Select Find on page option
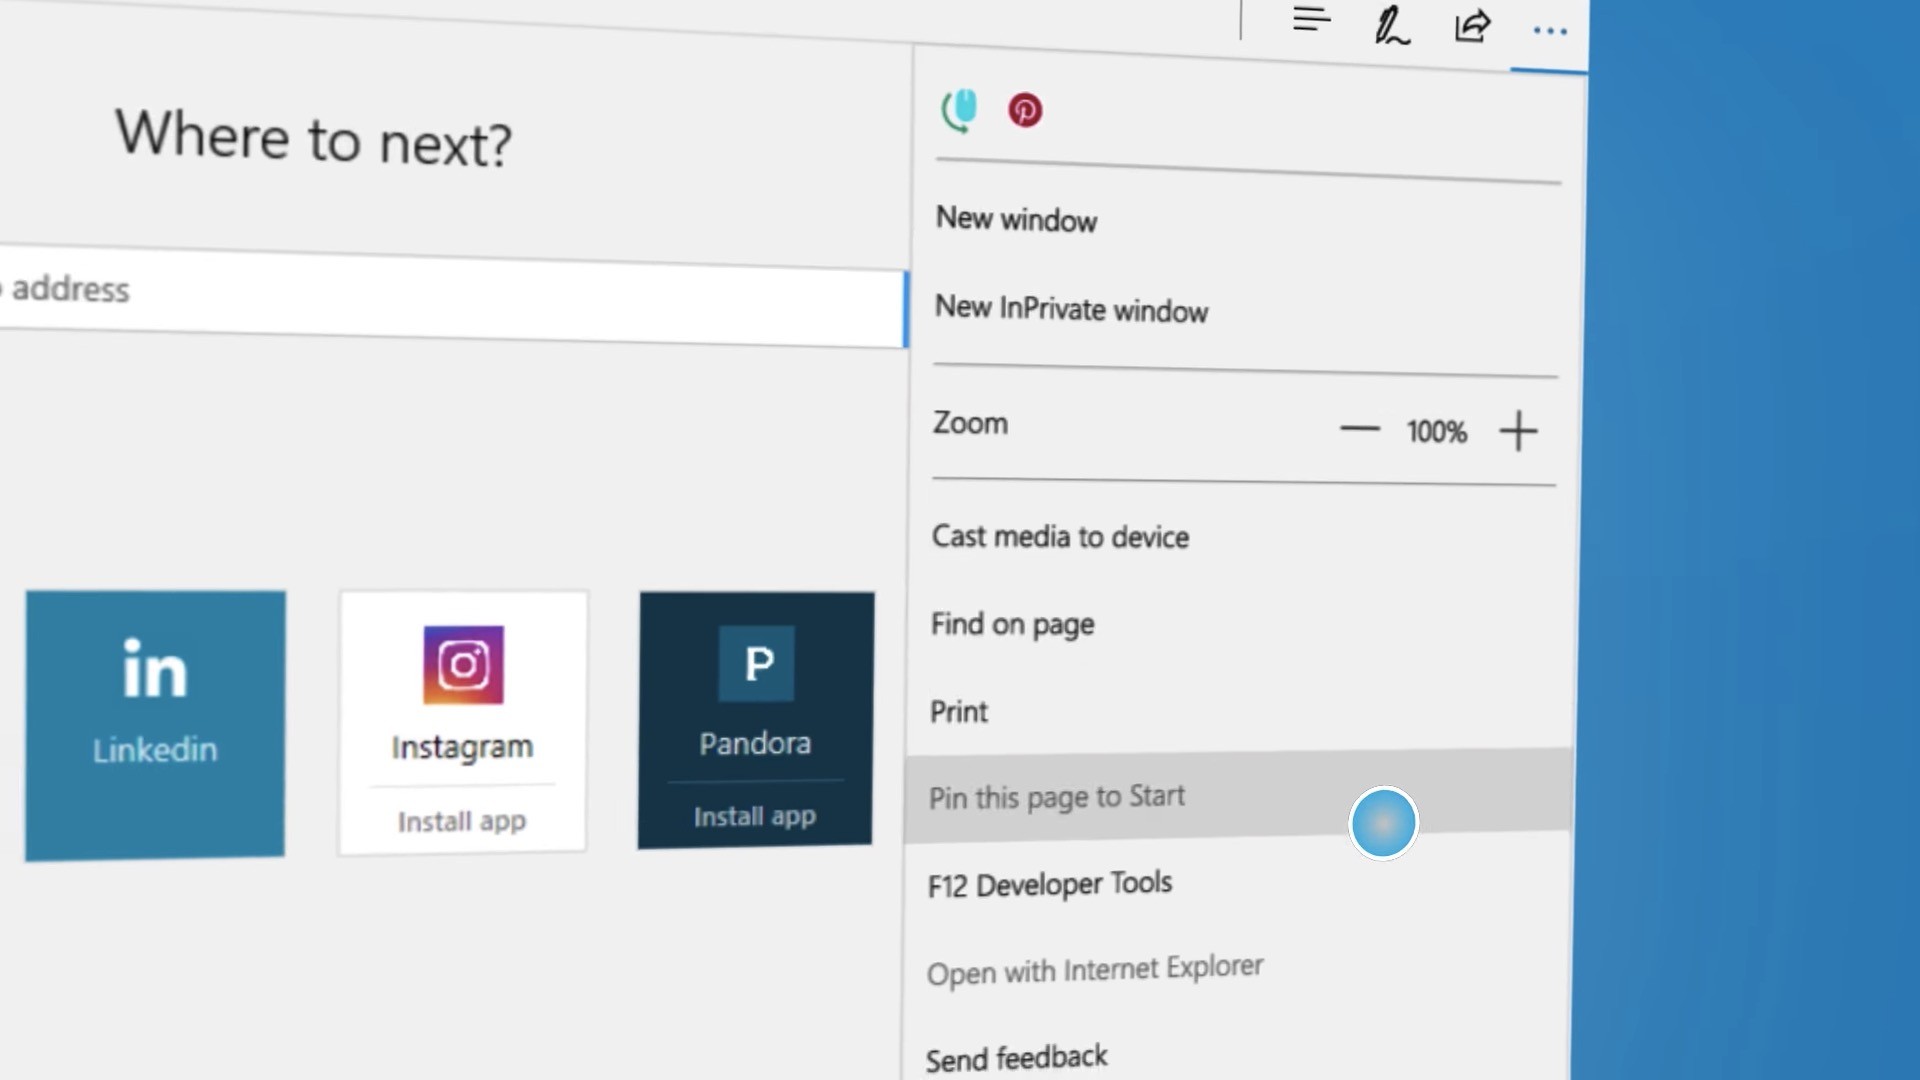 coord(1012,625)
